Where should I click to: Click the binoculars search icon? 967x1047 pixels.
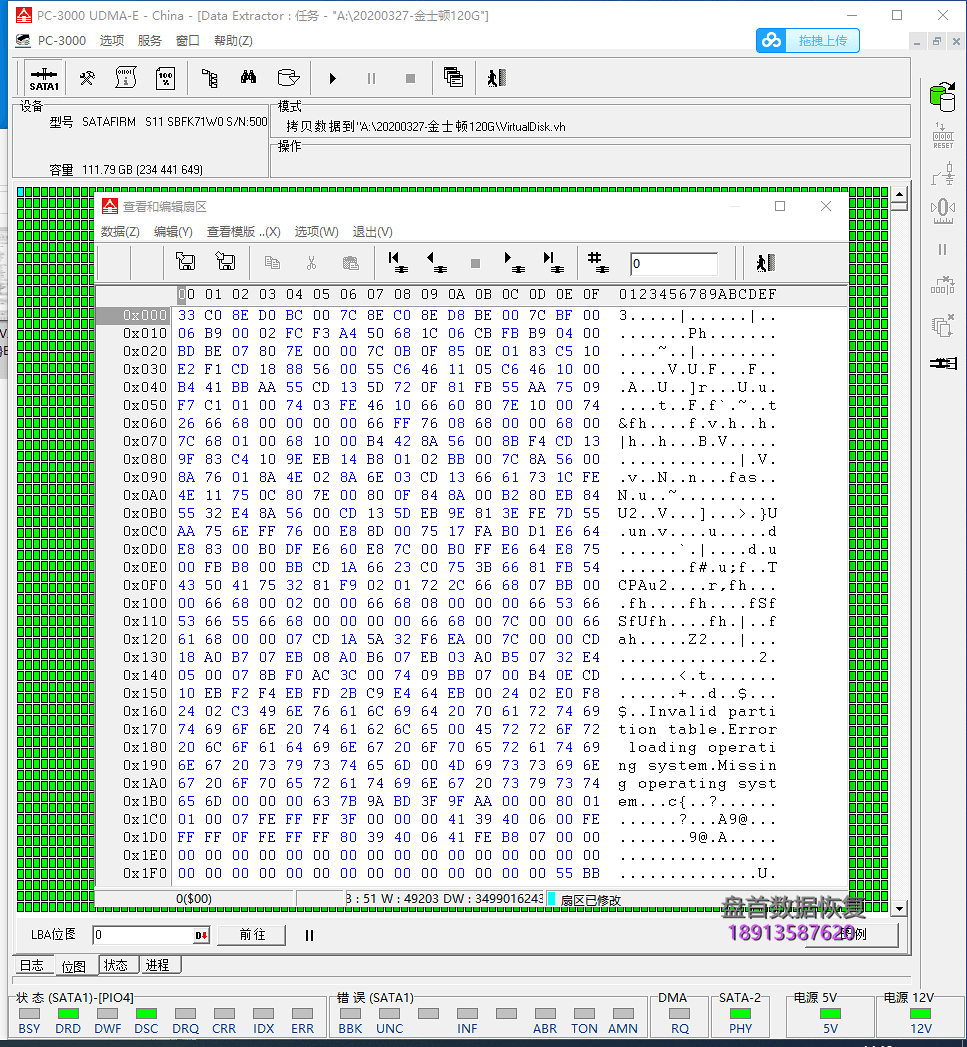pyautogui.click(x=248, y=77)
